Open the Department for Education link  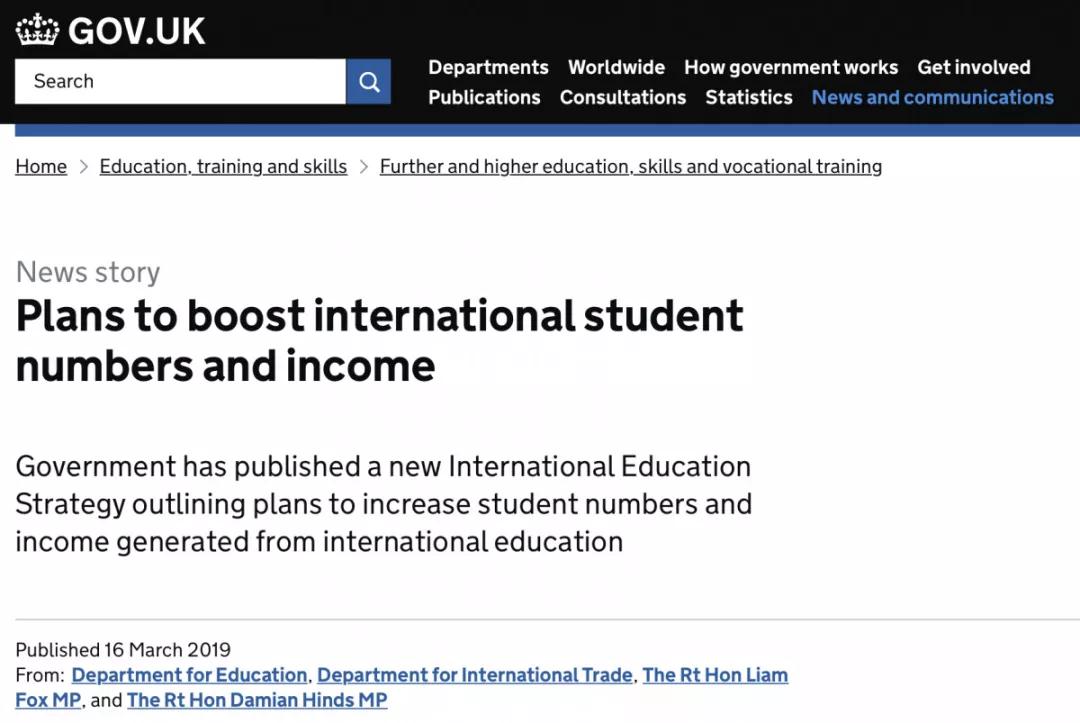(x=189, y=675)
